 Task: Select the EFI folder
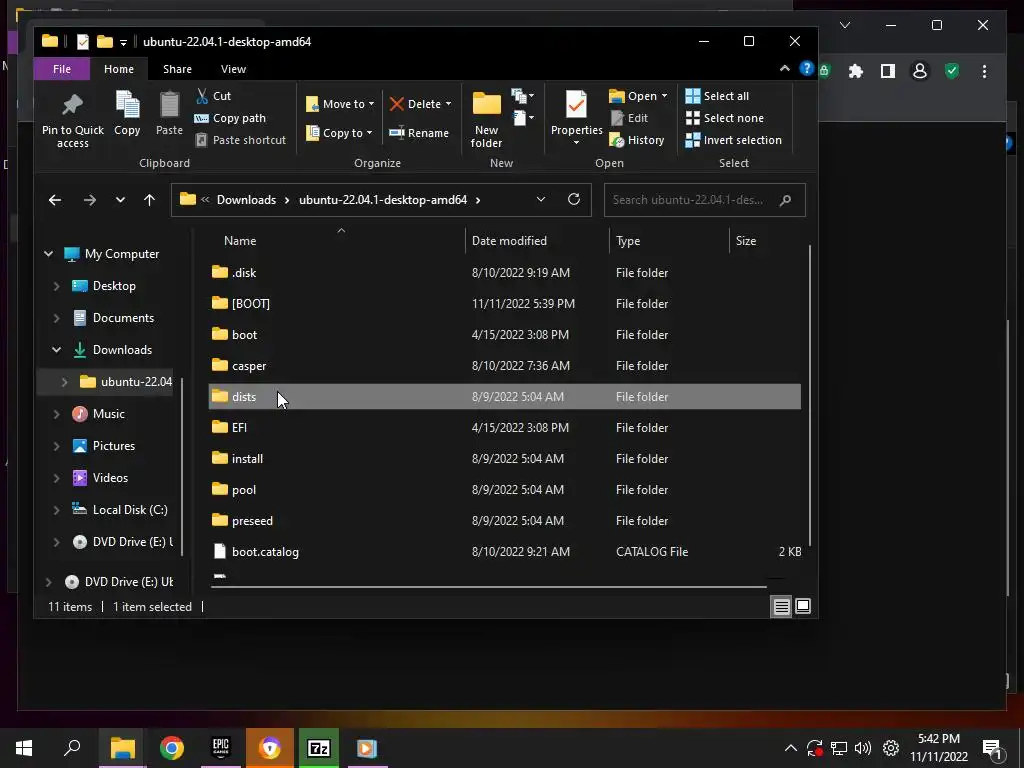pyautogui.click(x=504, y=428)
